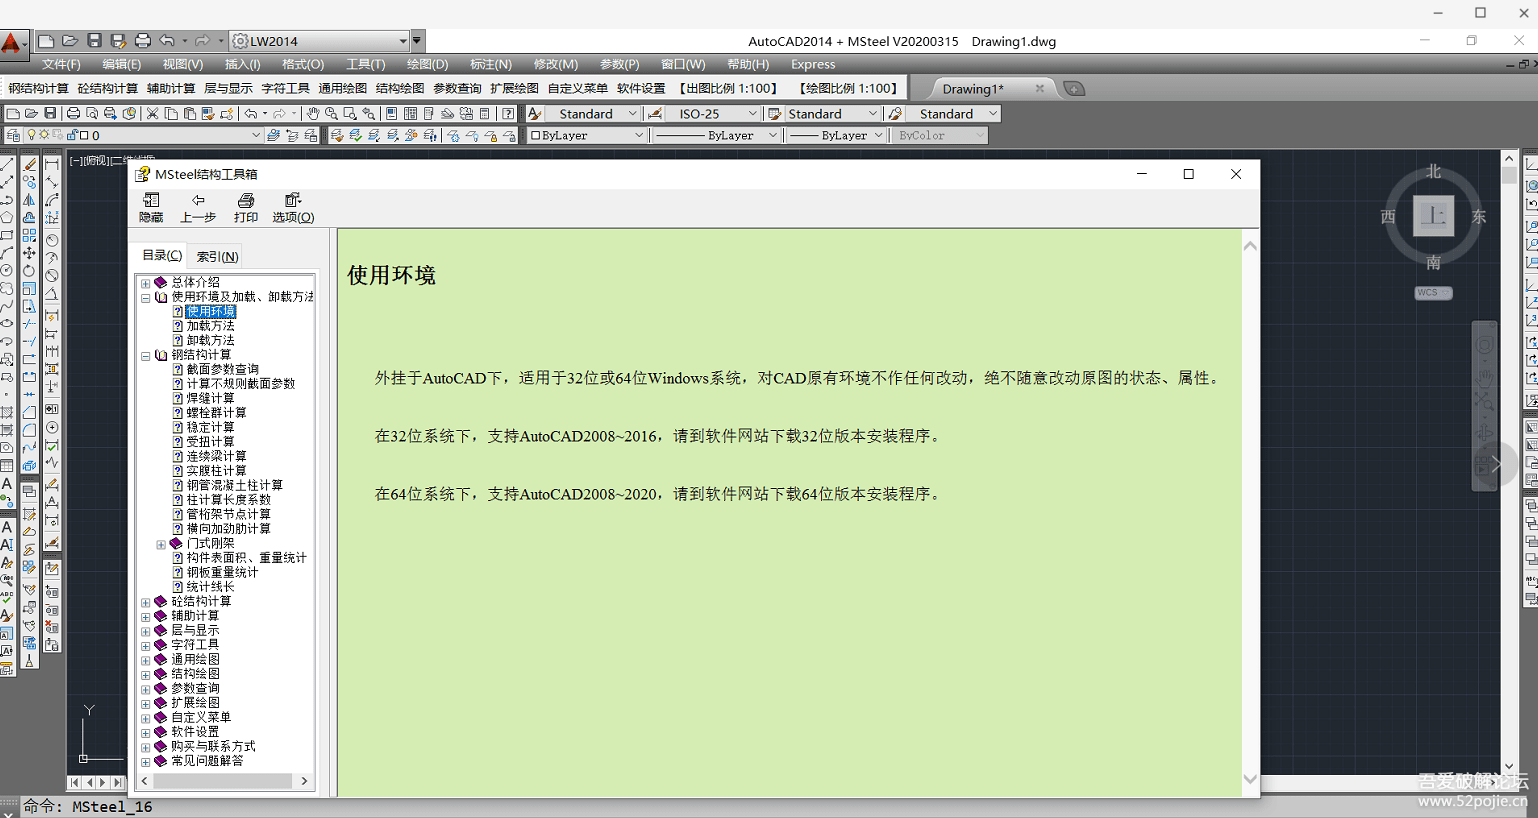1538x818 pixels.
Task: Click the WCS coordinate system badge
Action: 1432,293
